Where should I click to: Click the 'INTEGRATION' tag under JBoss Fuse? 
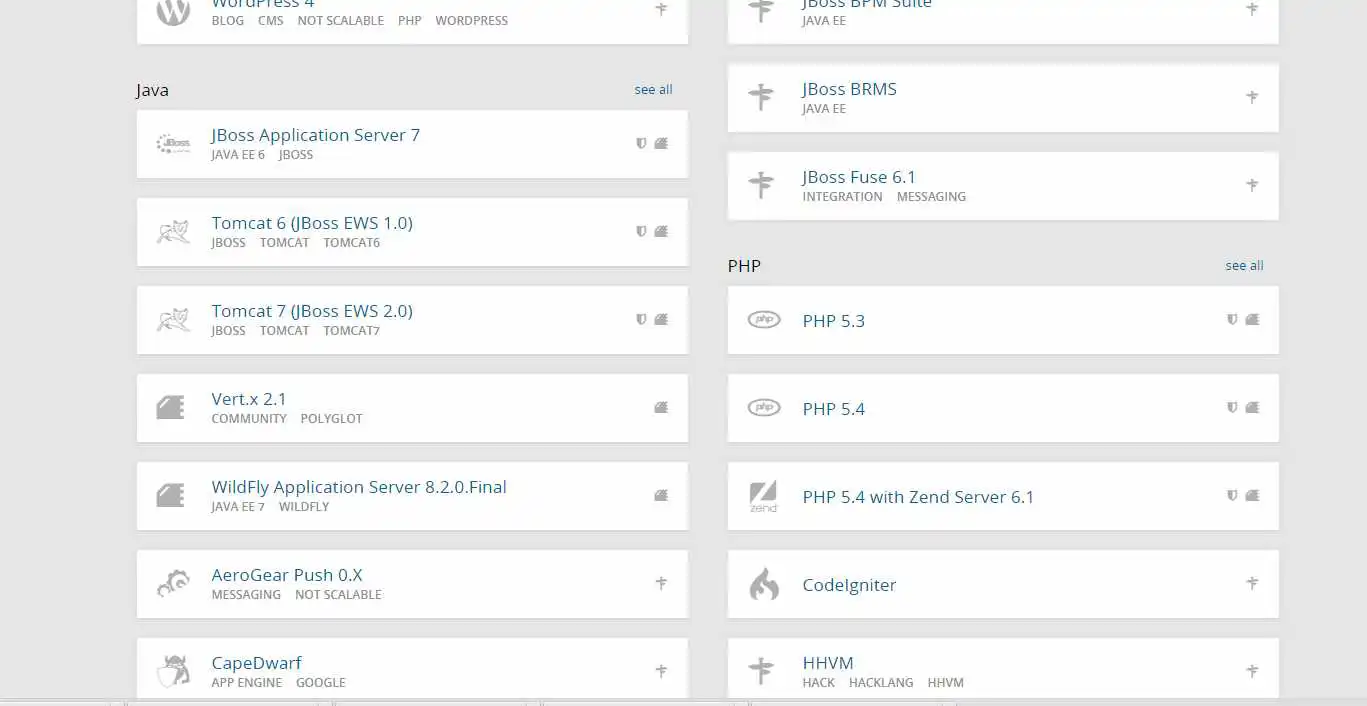(842, 197)
